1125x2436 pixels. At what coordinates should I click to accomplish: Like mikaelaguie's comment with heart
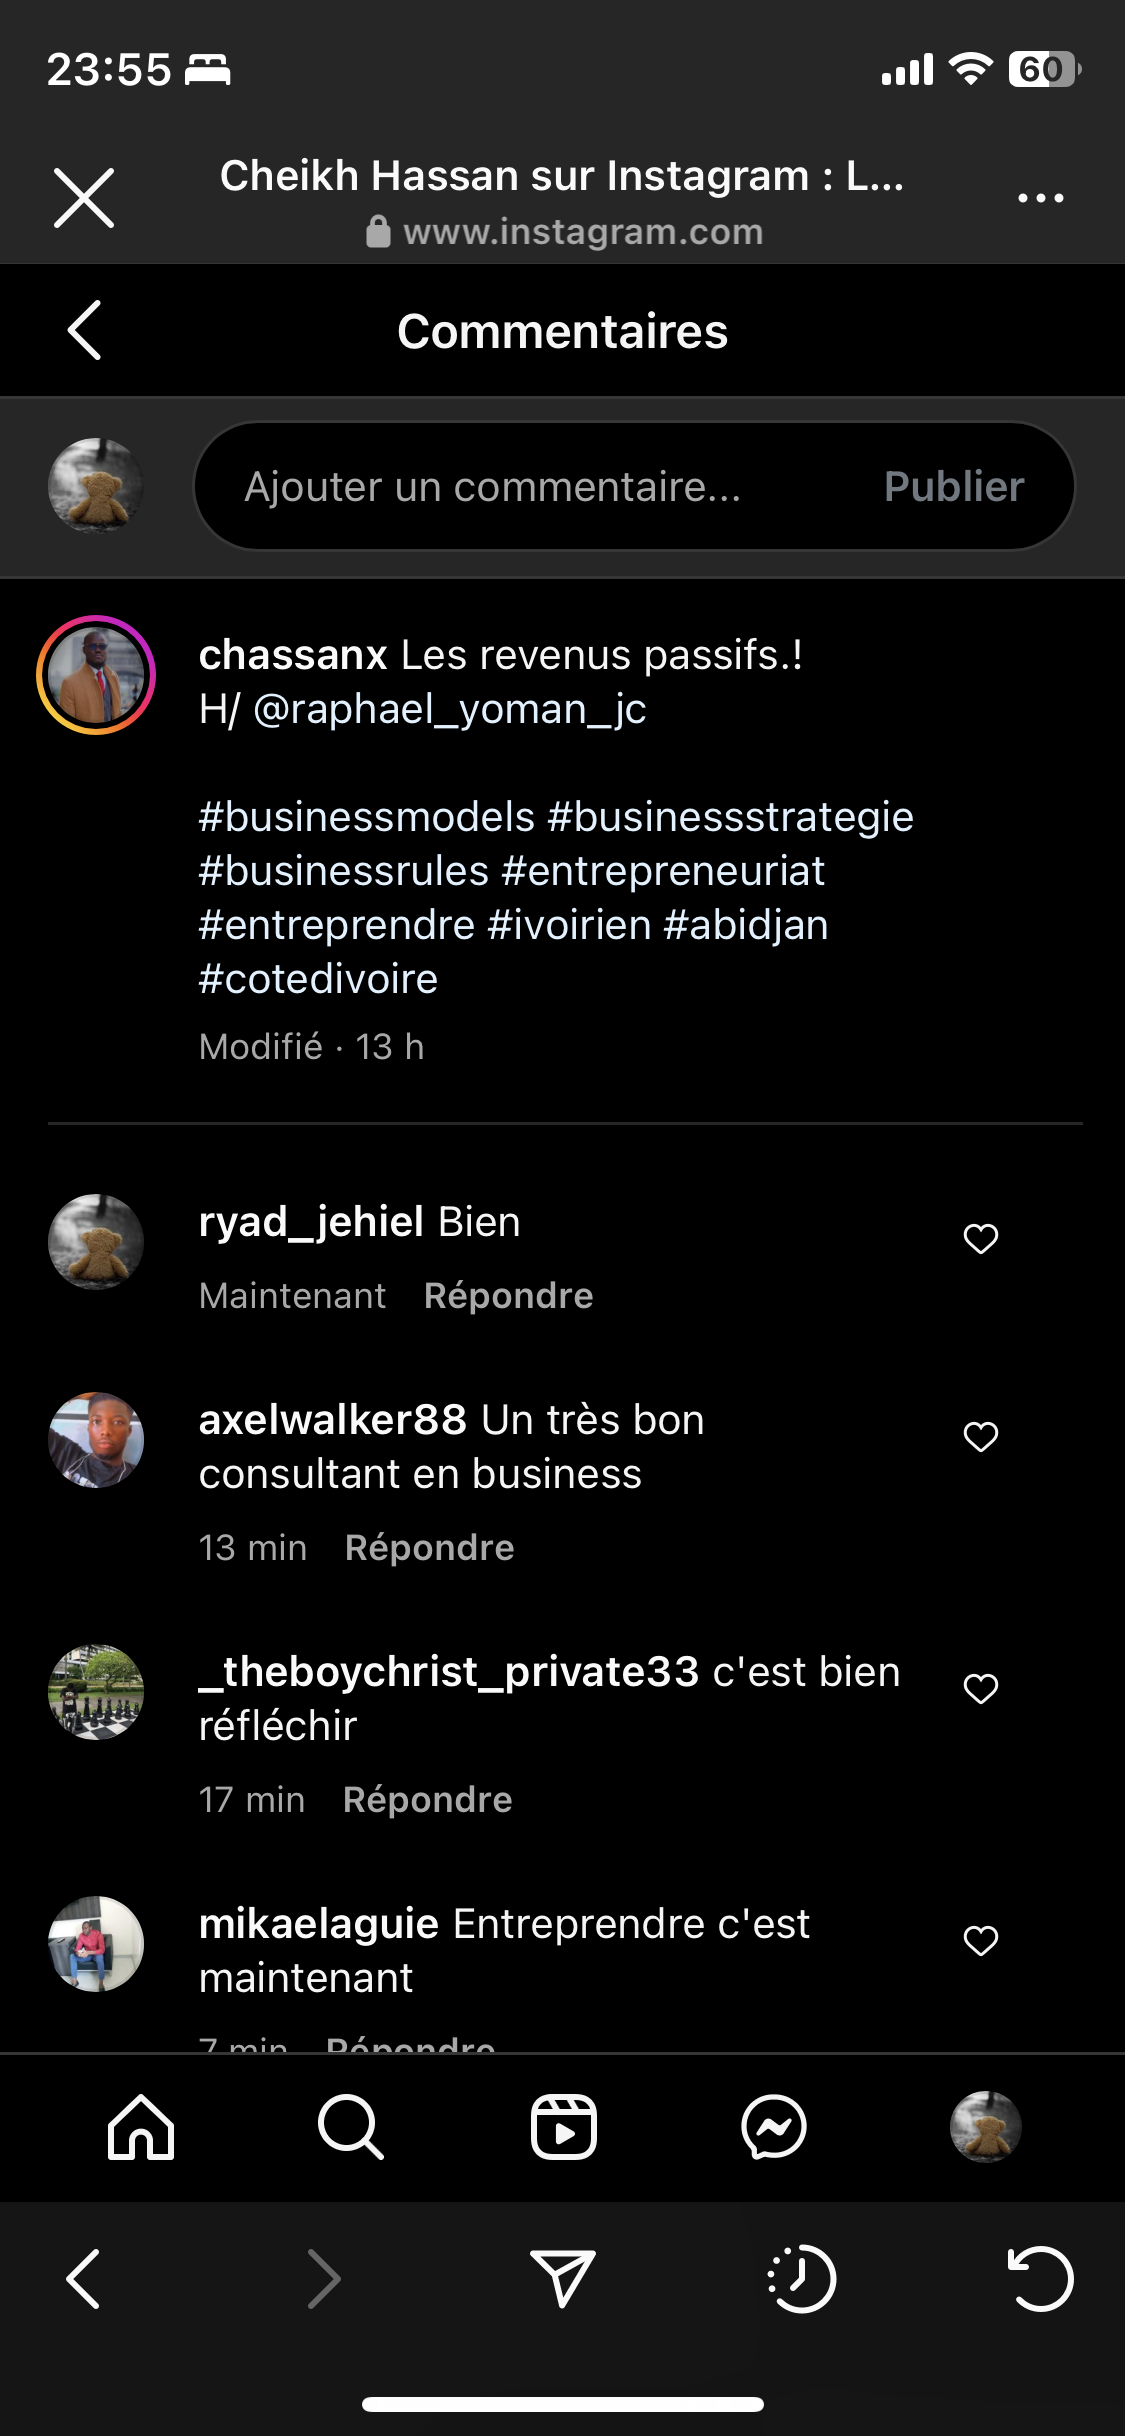click(x=980, y=1940)
